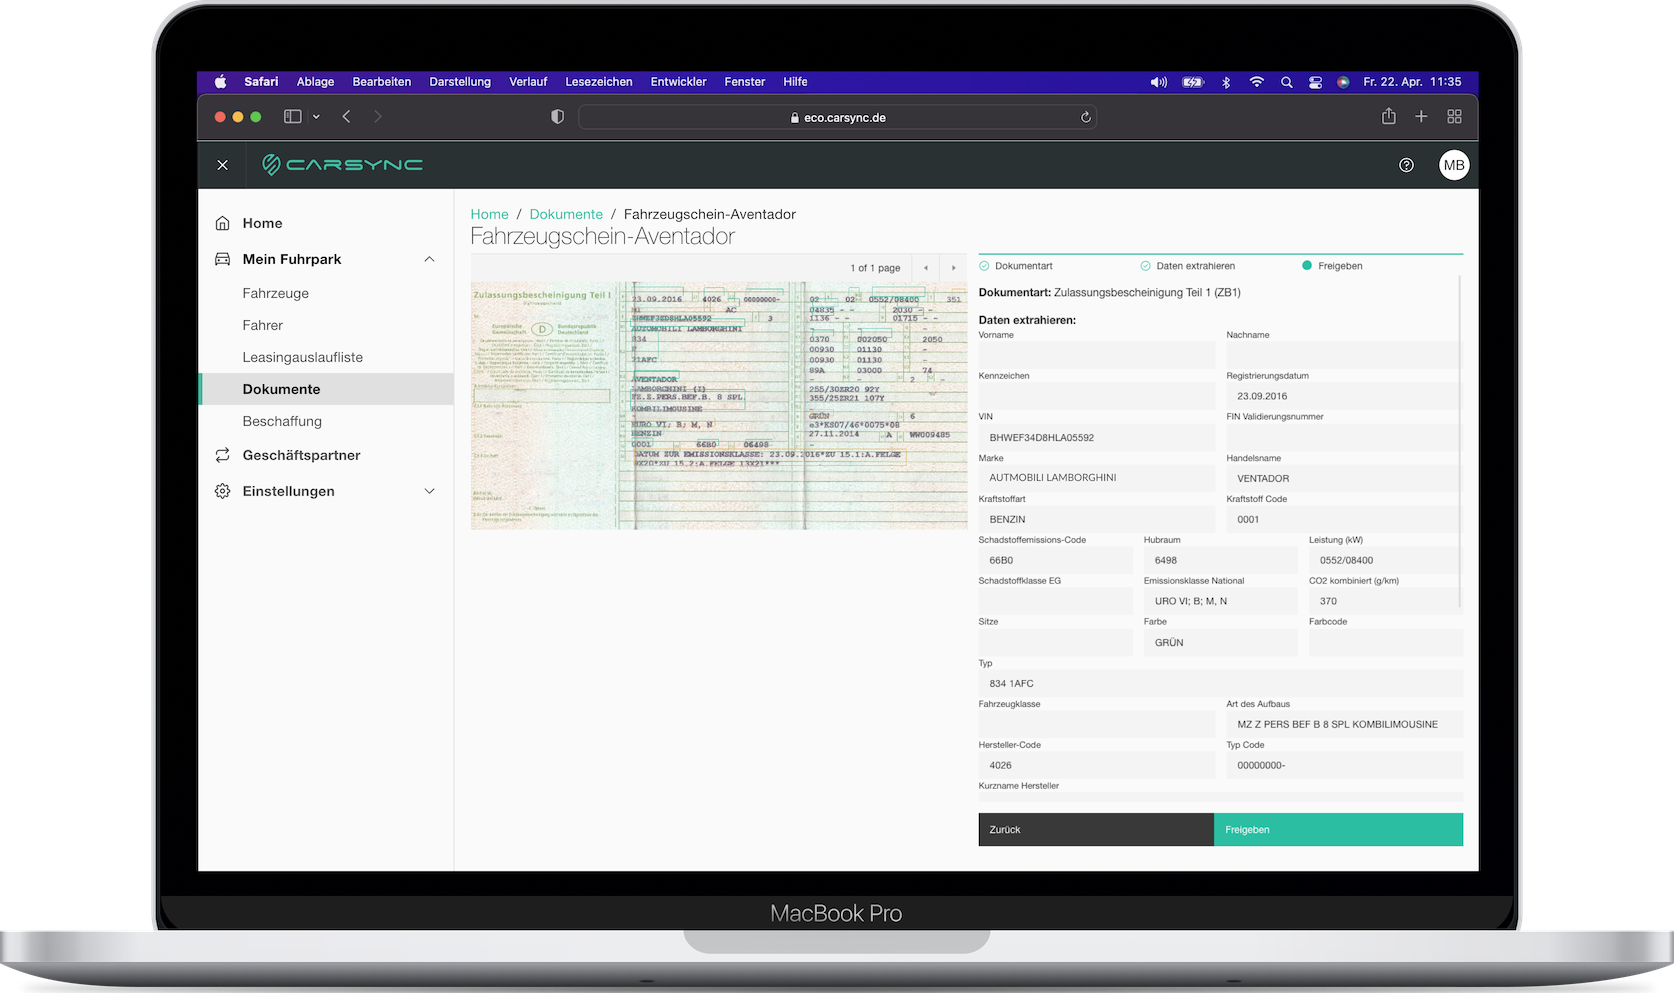Viewport: 1674px width, 993px height.
Task: Close the sidebar with the X icon
Action: click(222, 165)
